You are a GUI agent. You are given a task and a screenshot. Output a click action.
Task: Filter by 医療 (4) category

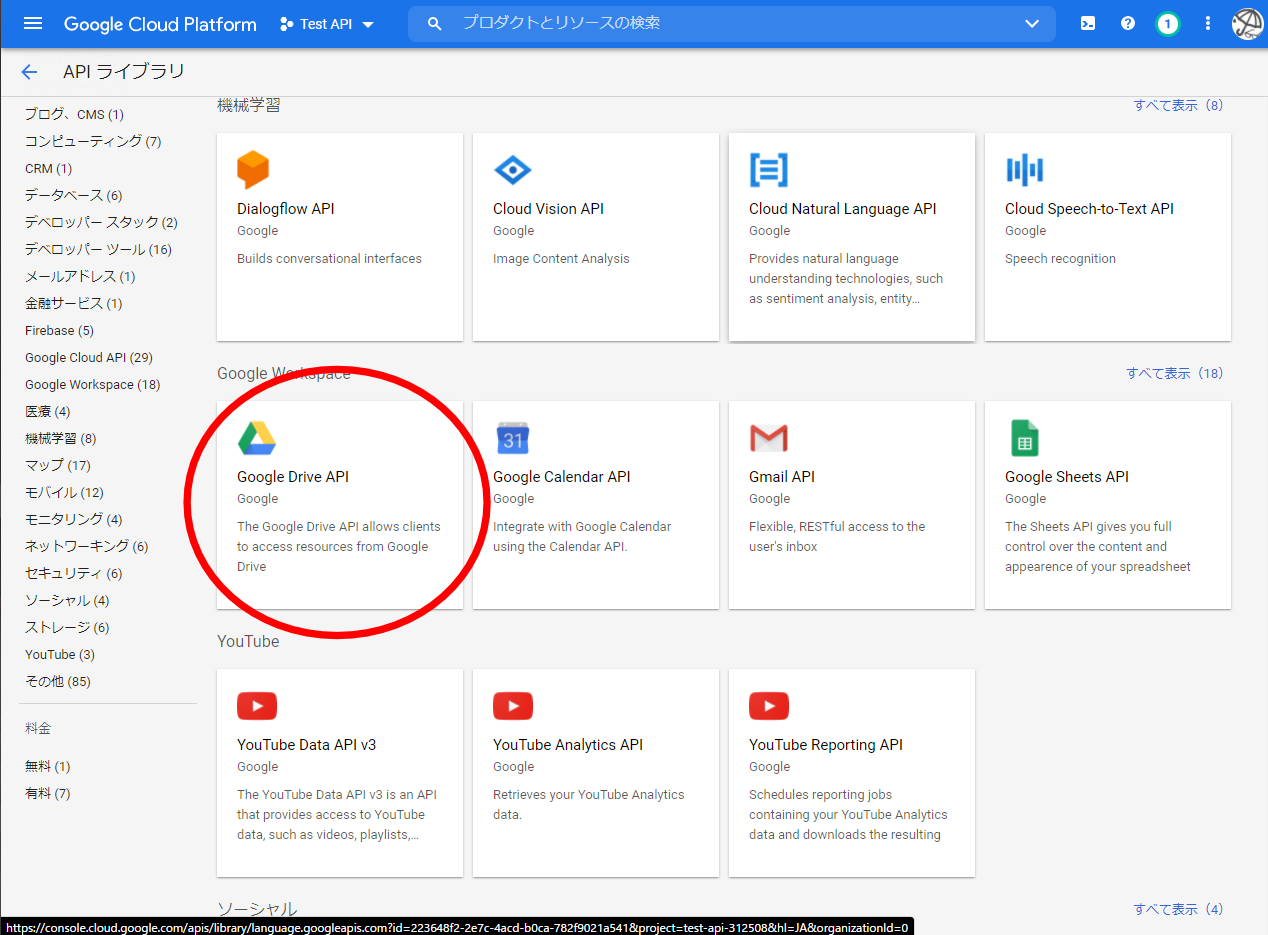click(48, 411)
